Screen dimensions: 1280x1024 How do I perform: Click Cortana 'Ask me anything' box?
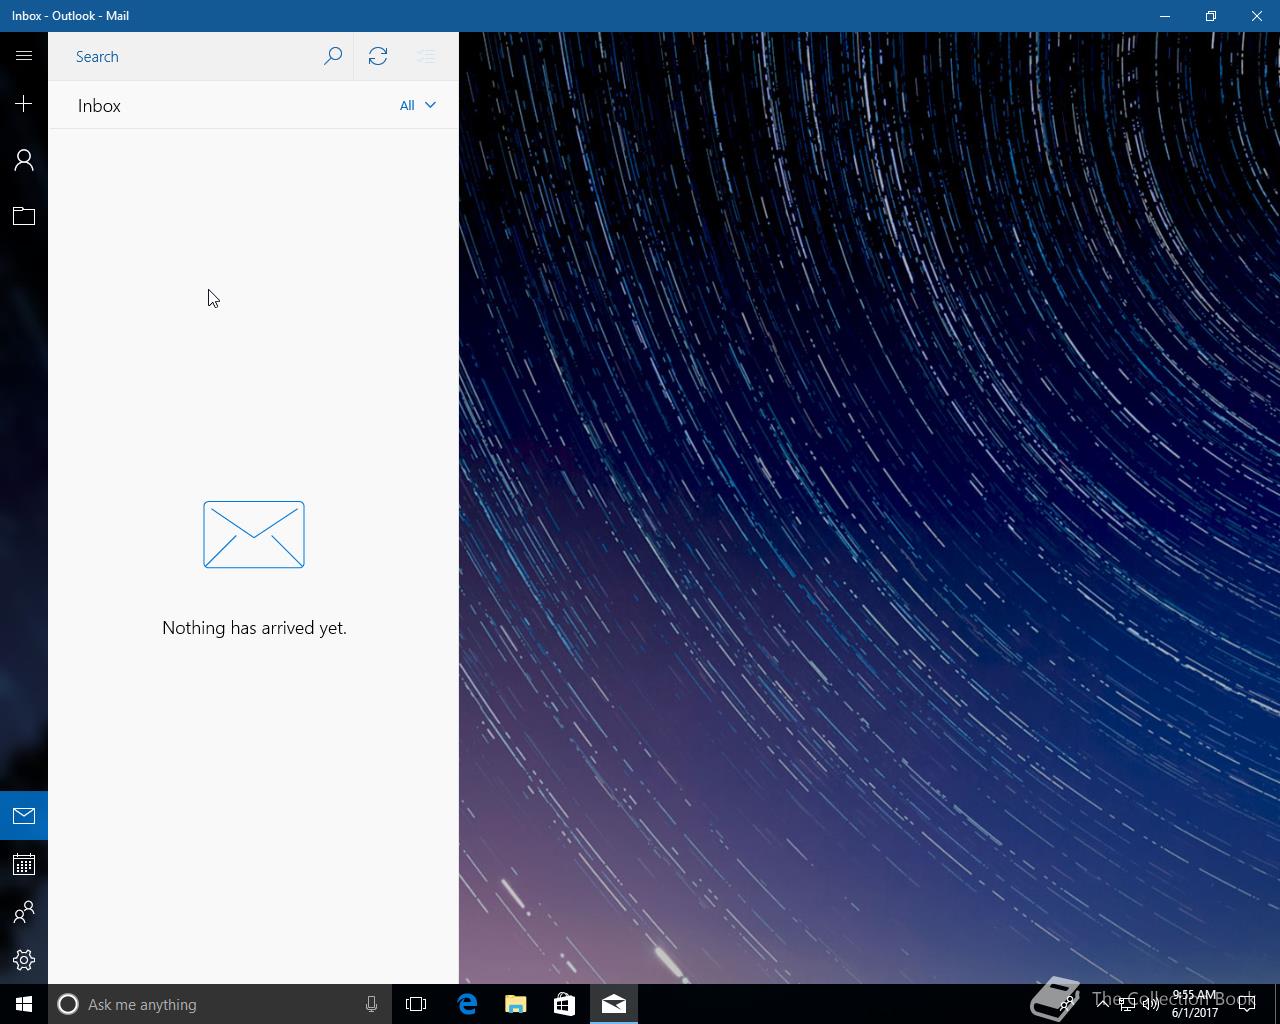[220, 1004]
